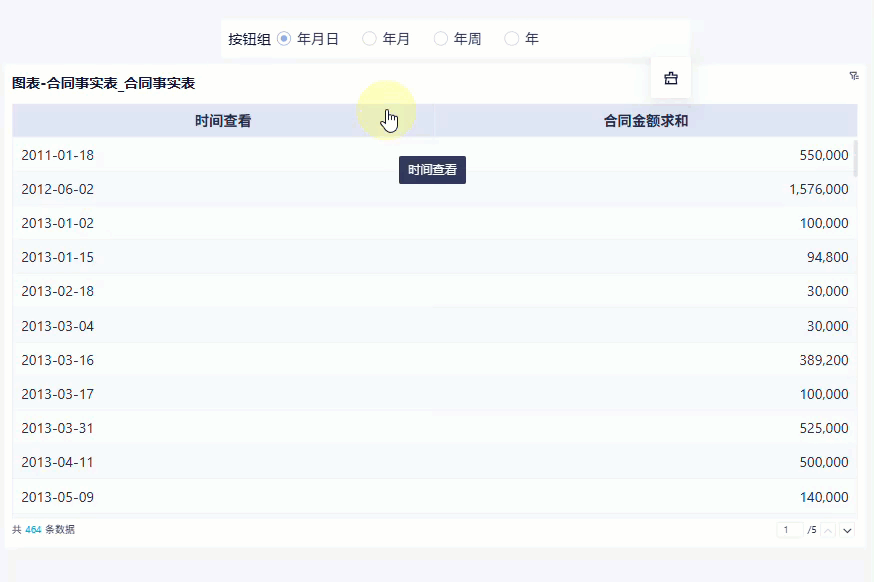Click the date cell 2011-01-18
Viewport: 874px width, 582px height.
(57, 155)
